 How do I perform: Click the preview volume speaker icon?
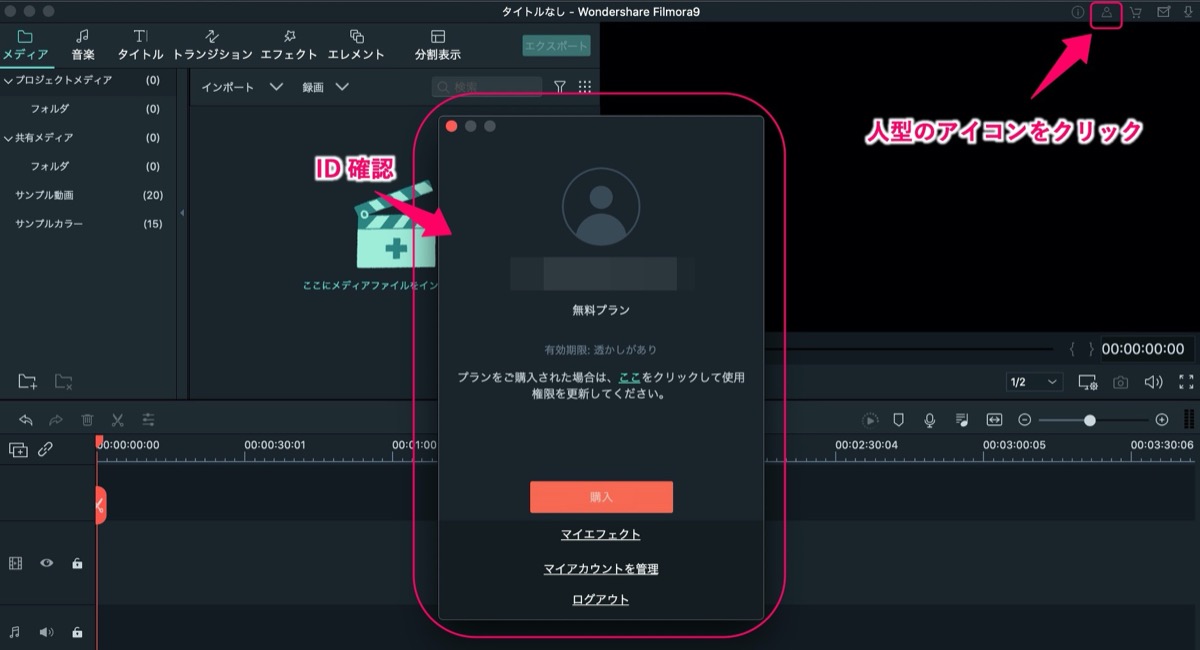tap(1153, 382)
